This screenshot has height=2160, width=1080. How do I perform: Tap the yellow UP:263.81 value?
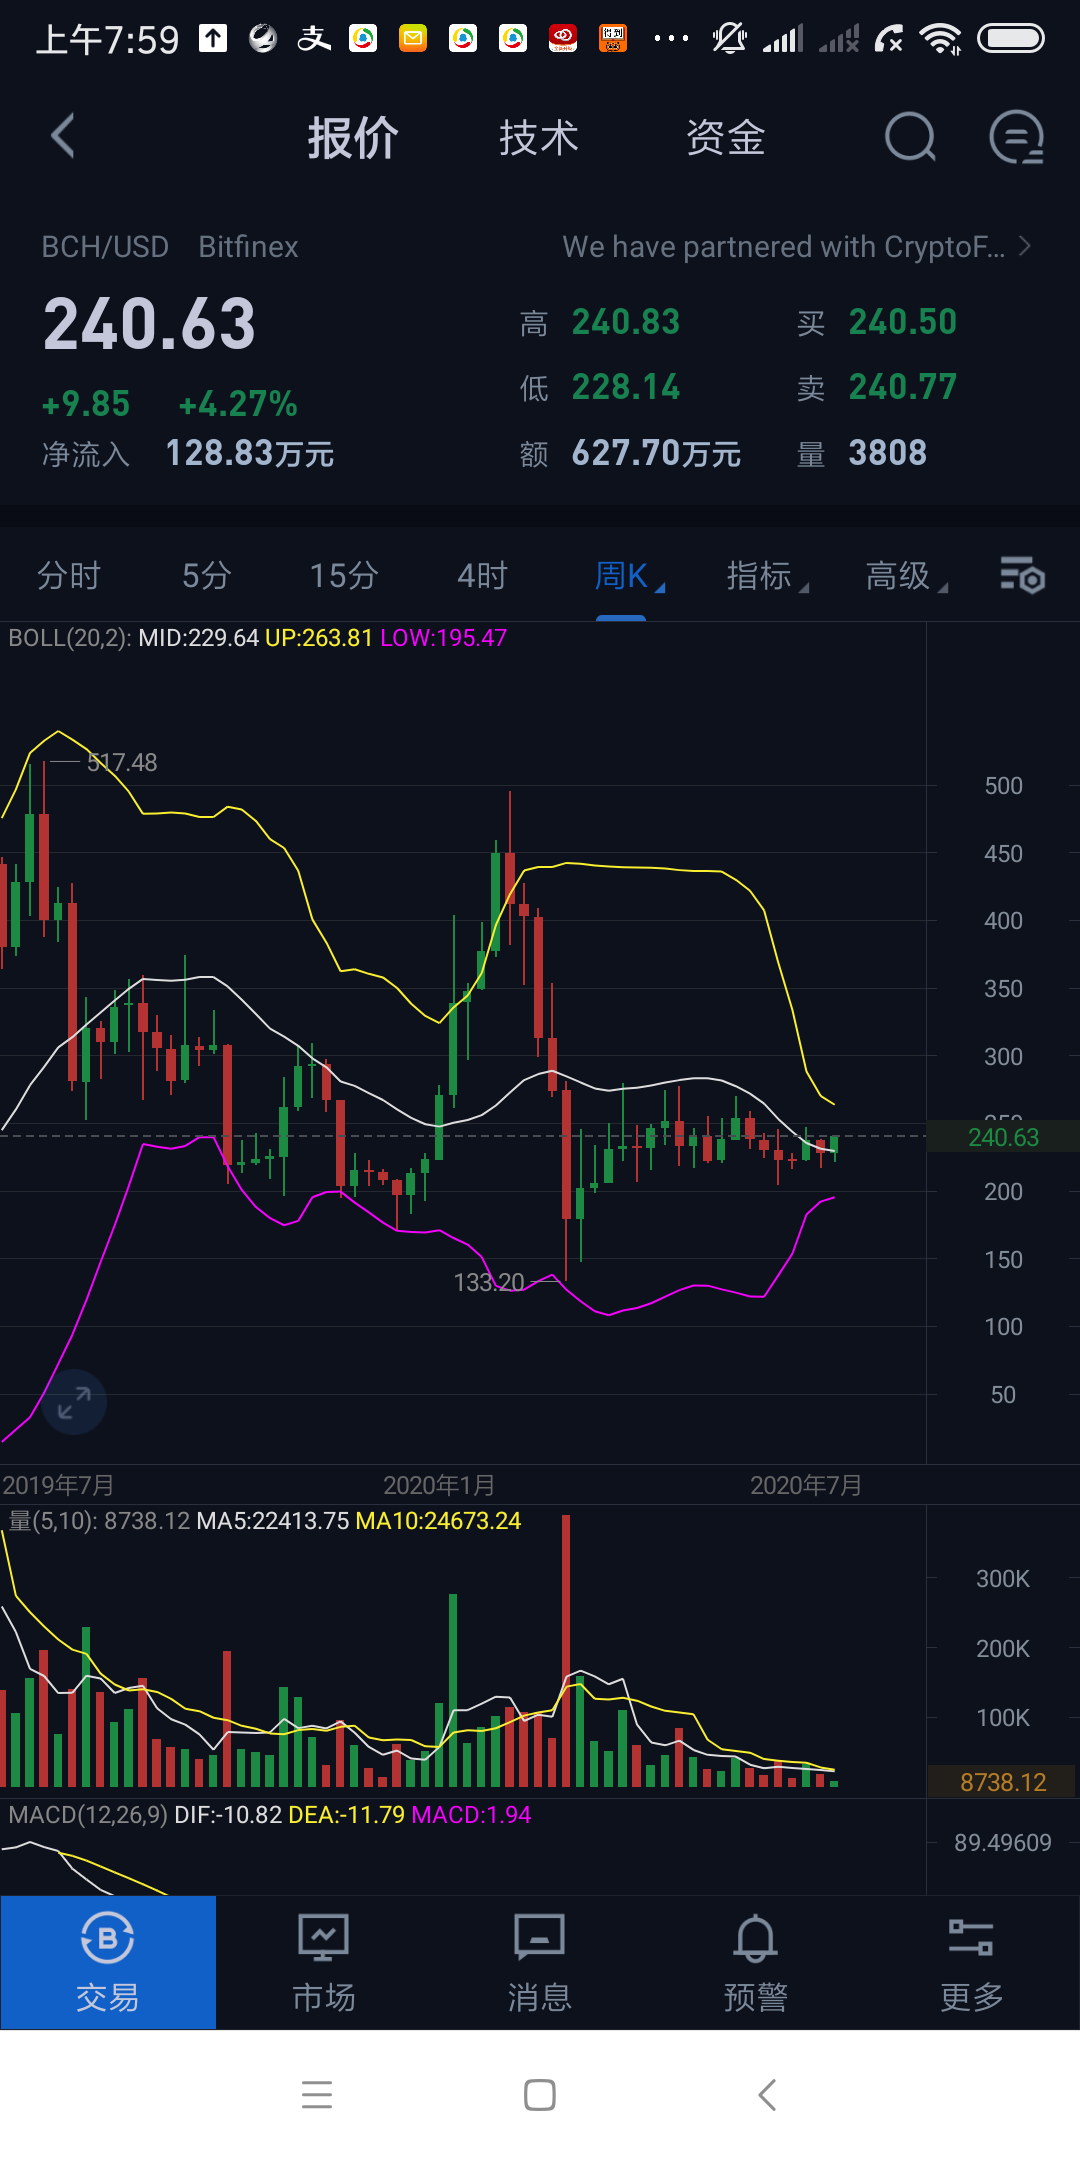[x=319, y=638]
